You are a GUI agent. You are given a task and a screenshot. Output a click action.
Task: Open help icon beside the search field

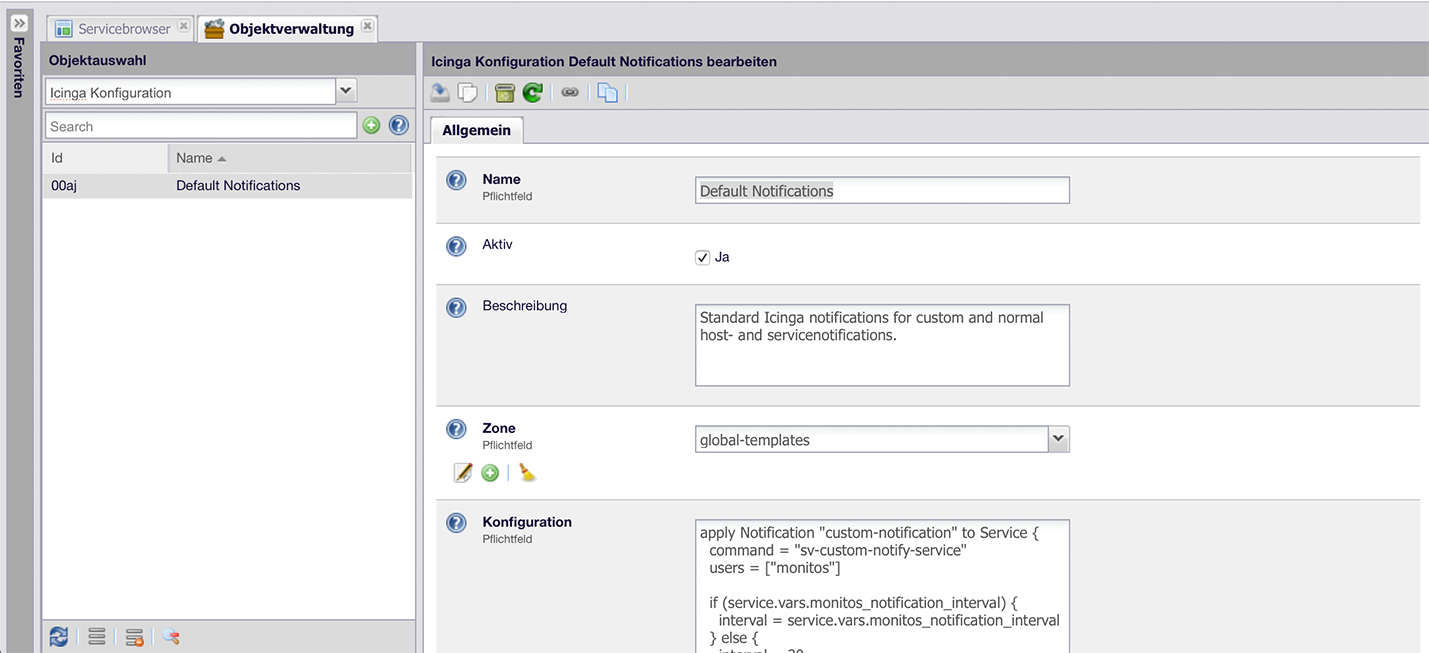click(398, 126)
